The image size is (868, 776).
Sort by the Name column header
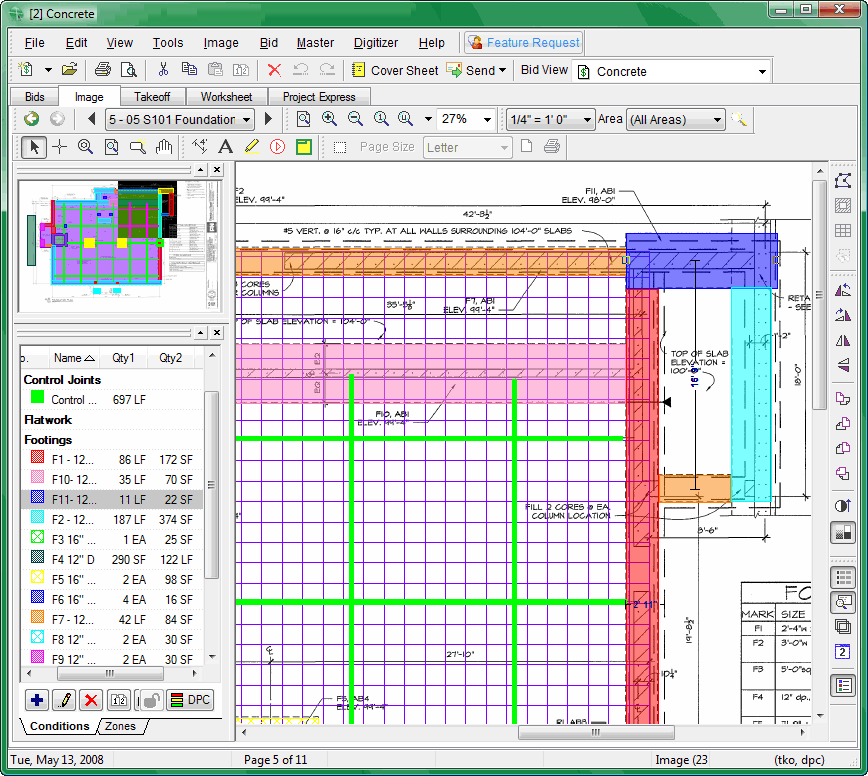coord(74,358)
